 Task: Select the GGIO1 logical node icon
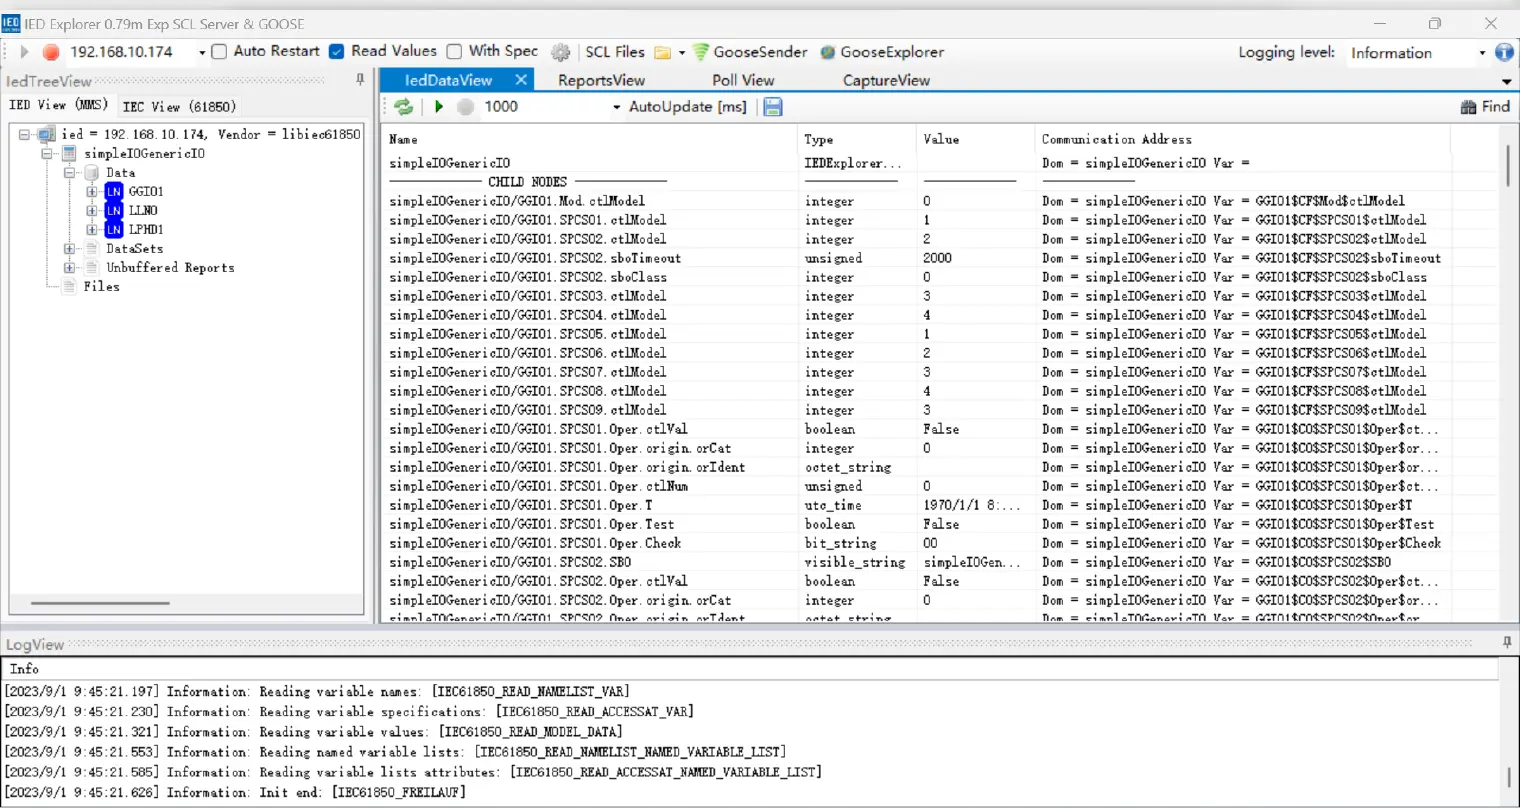tap(114, 191)
